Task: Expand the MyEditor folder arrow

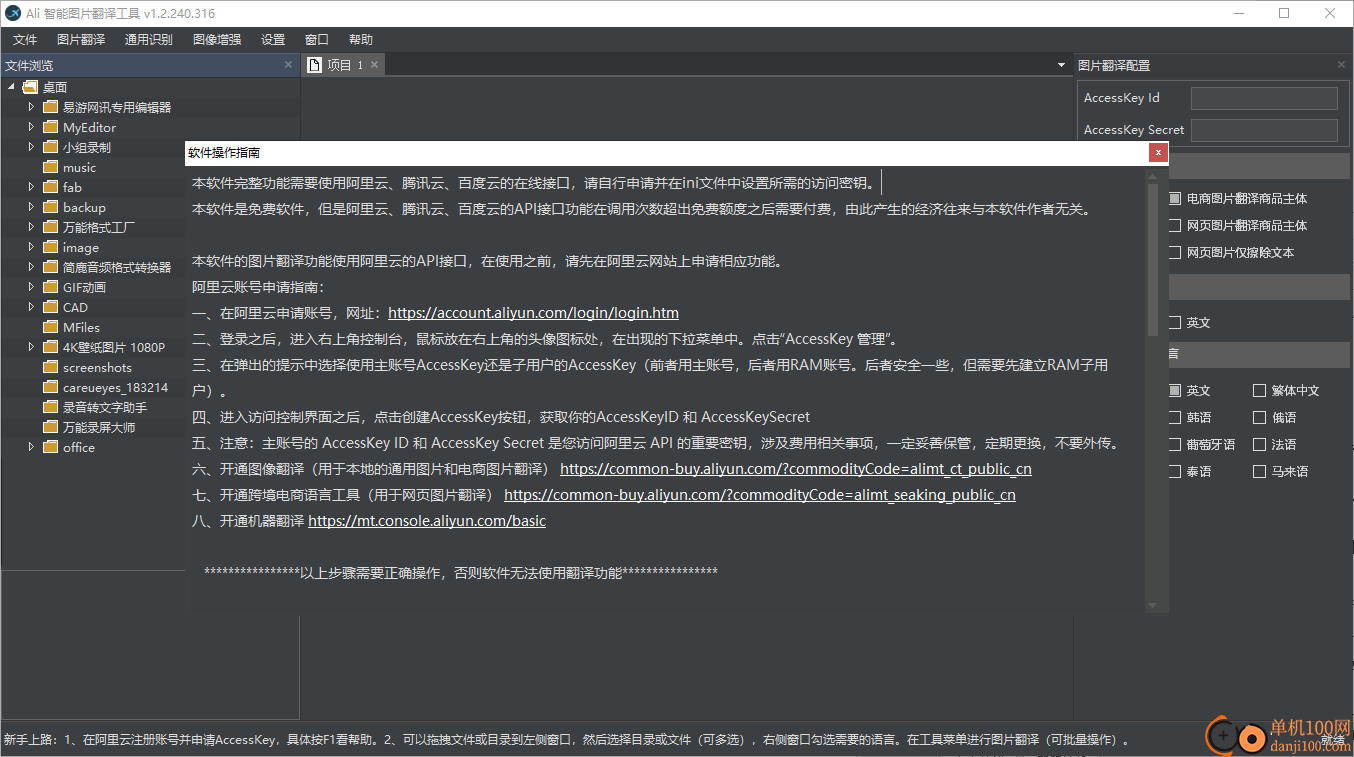Action: [31, 126]
